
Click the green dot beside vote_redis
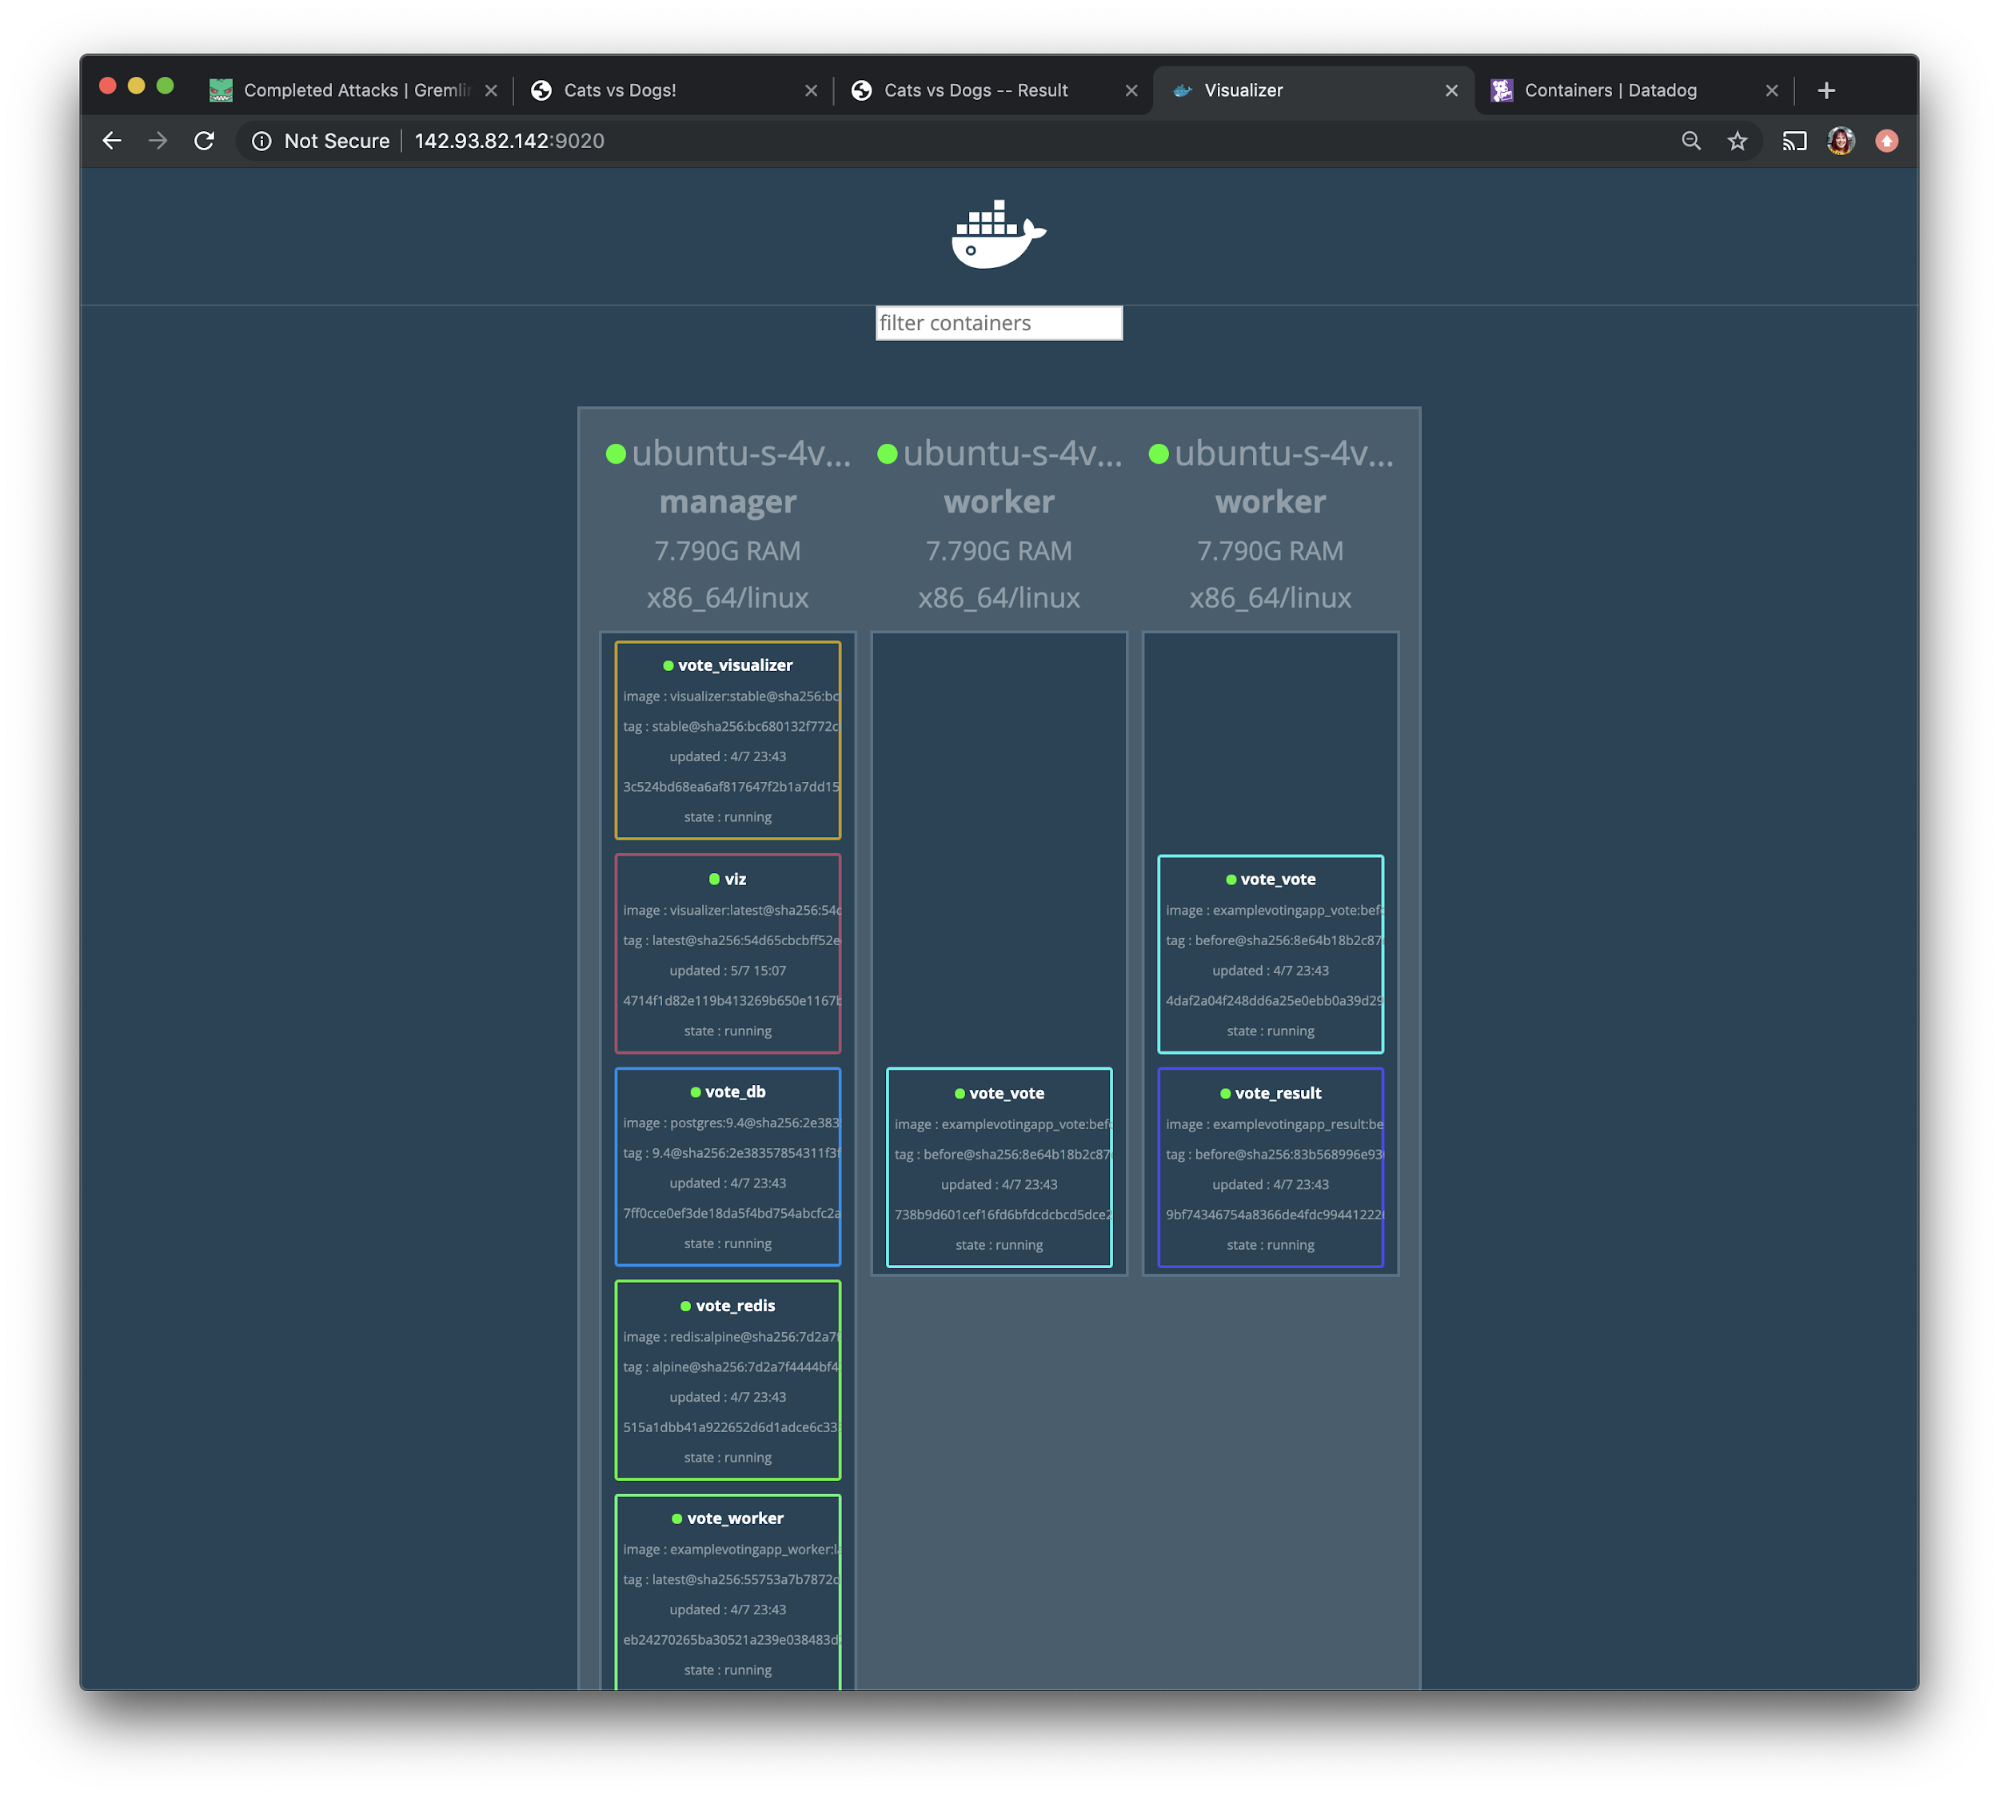[x=685, y=1305]
